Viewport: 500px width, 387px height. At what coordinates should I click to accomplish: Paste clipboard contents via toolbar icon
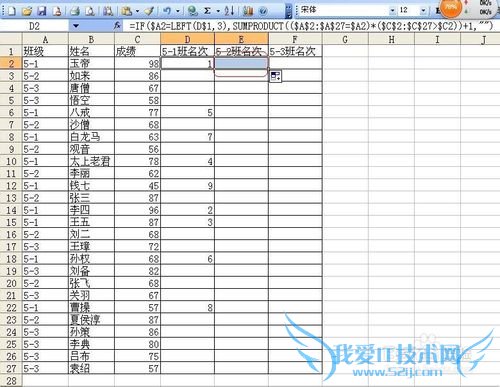pos(127,11)
